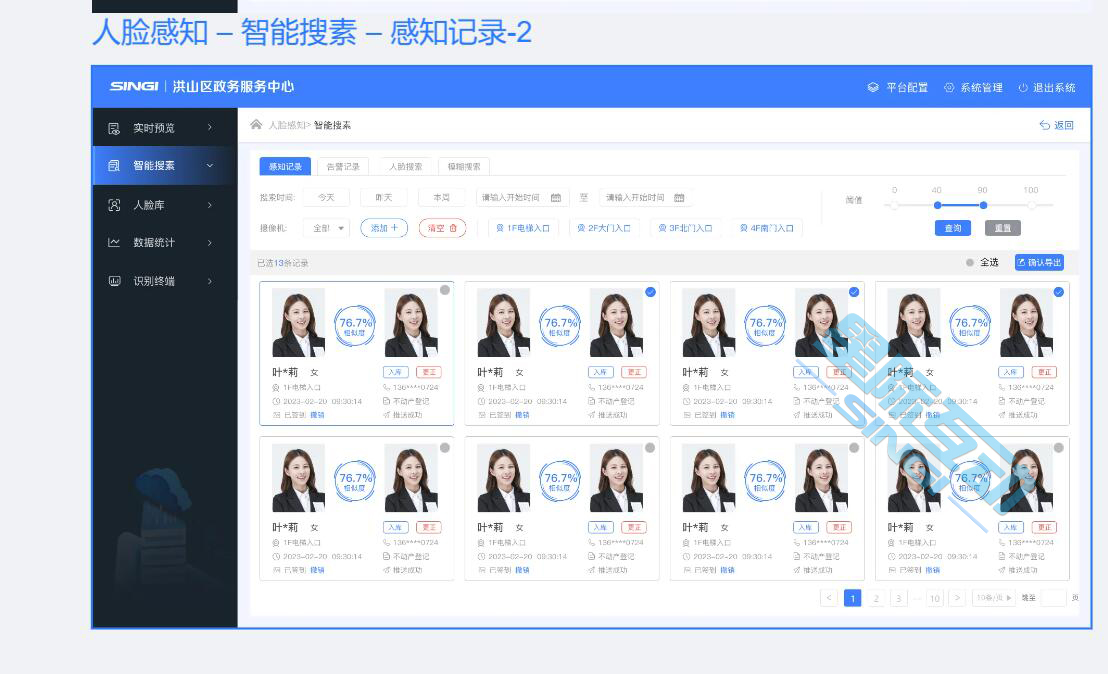The image size is (1108, 674).
Task: Open the 平台配置 platform config icon
Action: (x=873, y=88)
